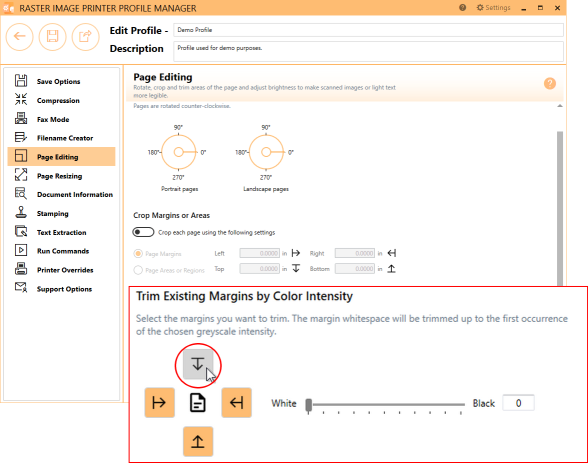Toggle the top margin trim button
This screenshot has height=463, width=588.
pyautogui.click(x=198, y=364)
